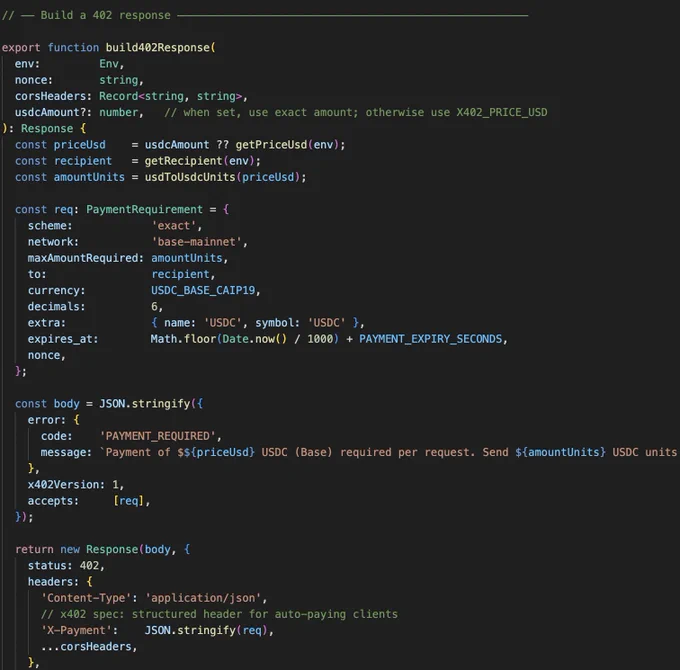
Task: Click the "function" keyword
Action: pyautogui.click(x=73, y=48)
